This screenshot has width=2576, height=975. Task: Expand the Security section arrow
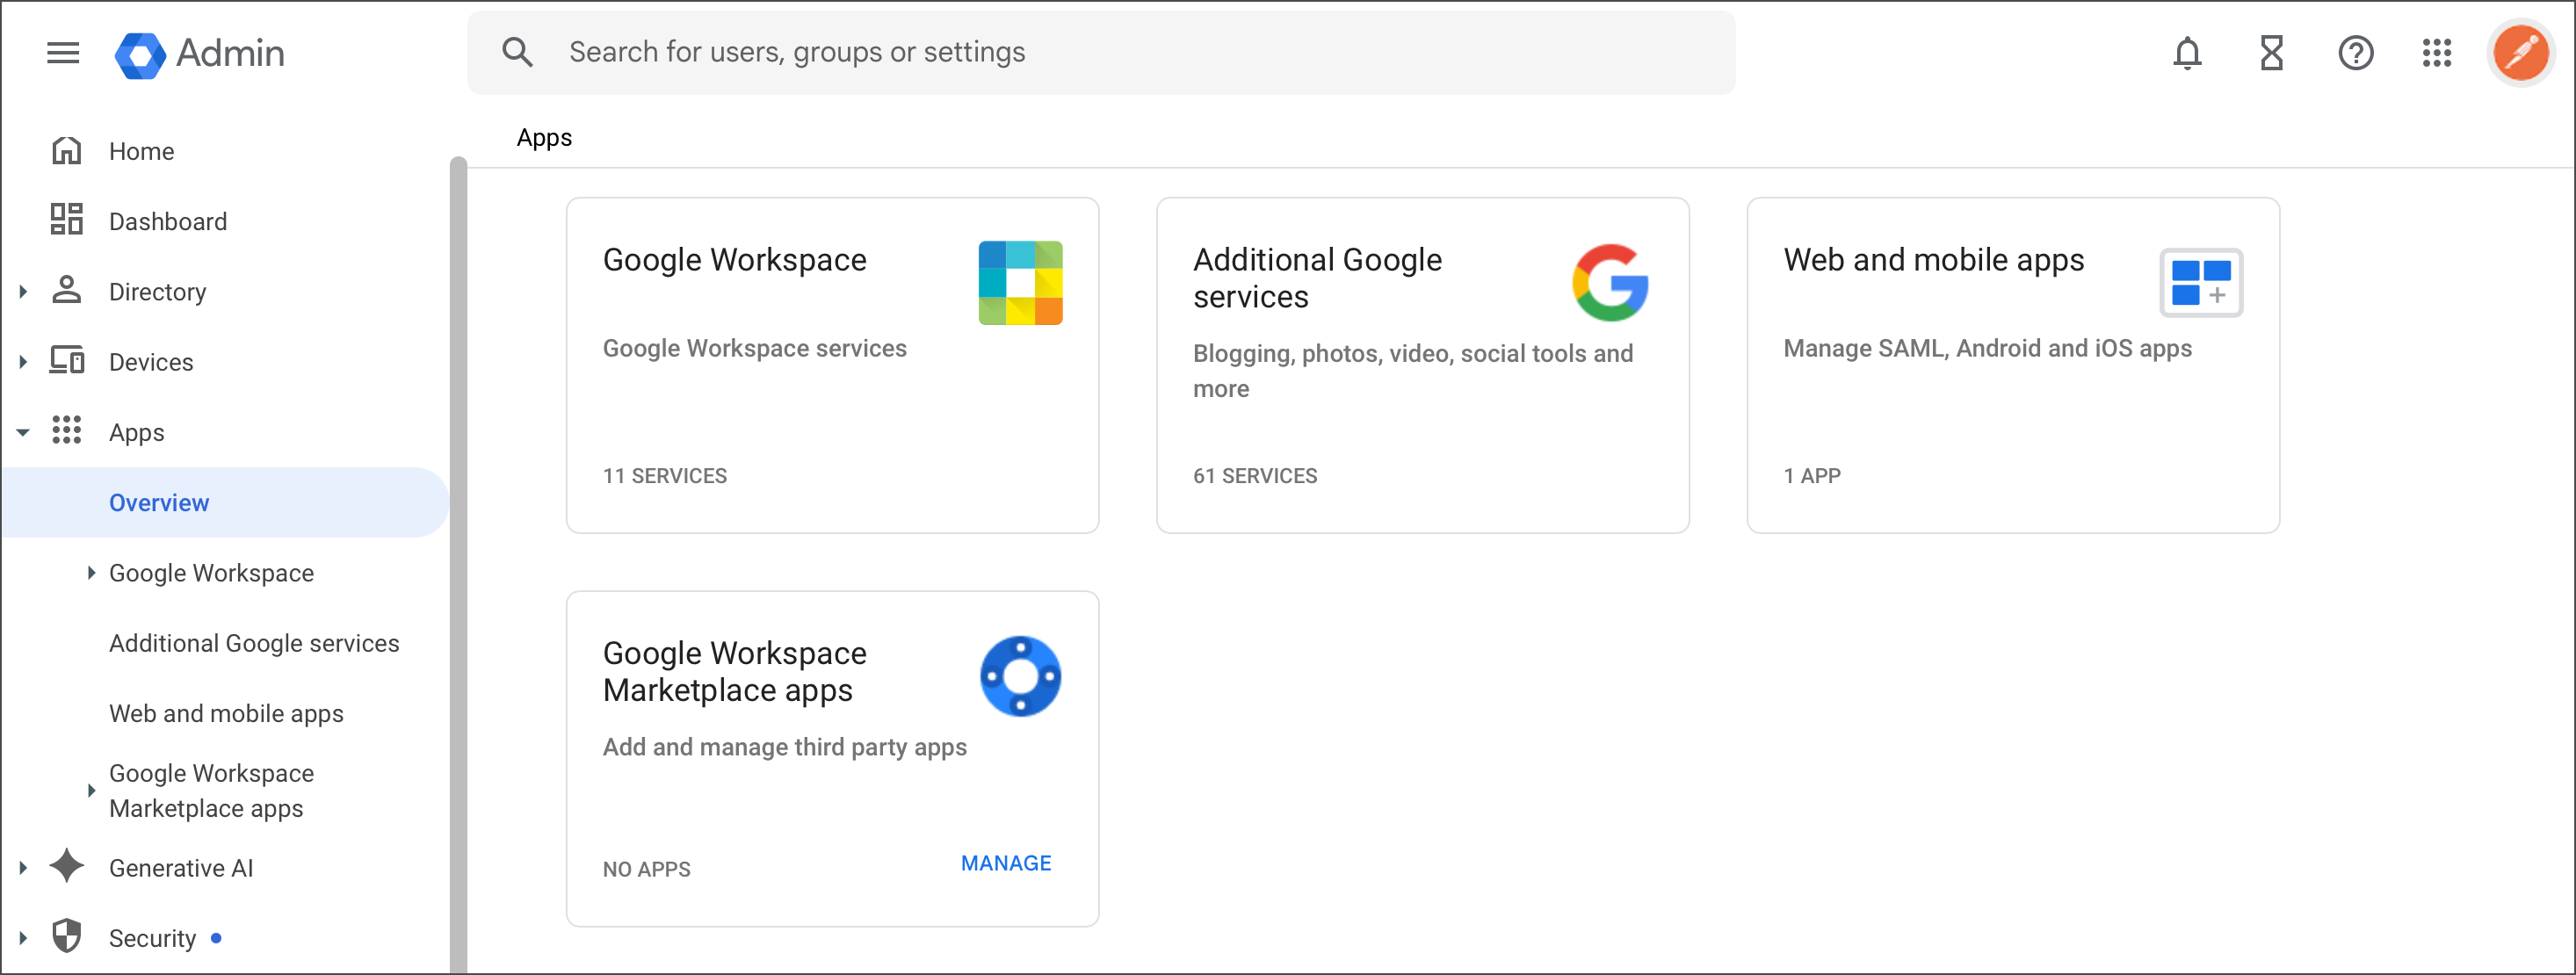(23, 938)
